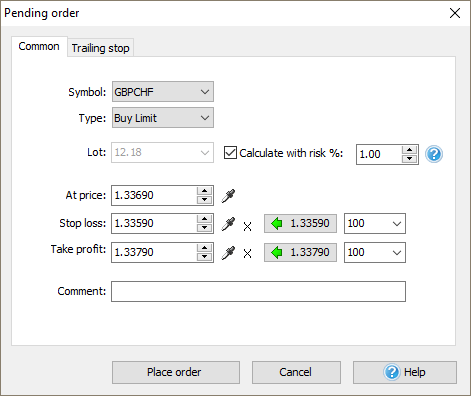The image size is (471, 396).
Task: Open the Symbol GBPCHF dropdown
Action: pyautogui.click(x=163, y=92)
